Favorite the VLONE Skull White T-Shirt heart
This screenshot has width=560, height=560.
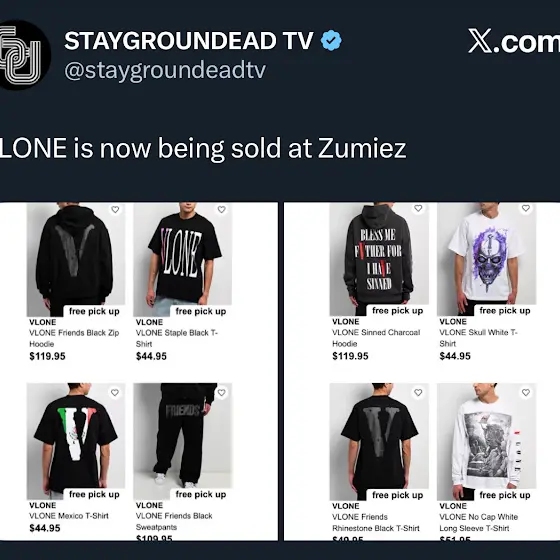[x=526, y=208]
